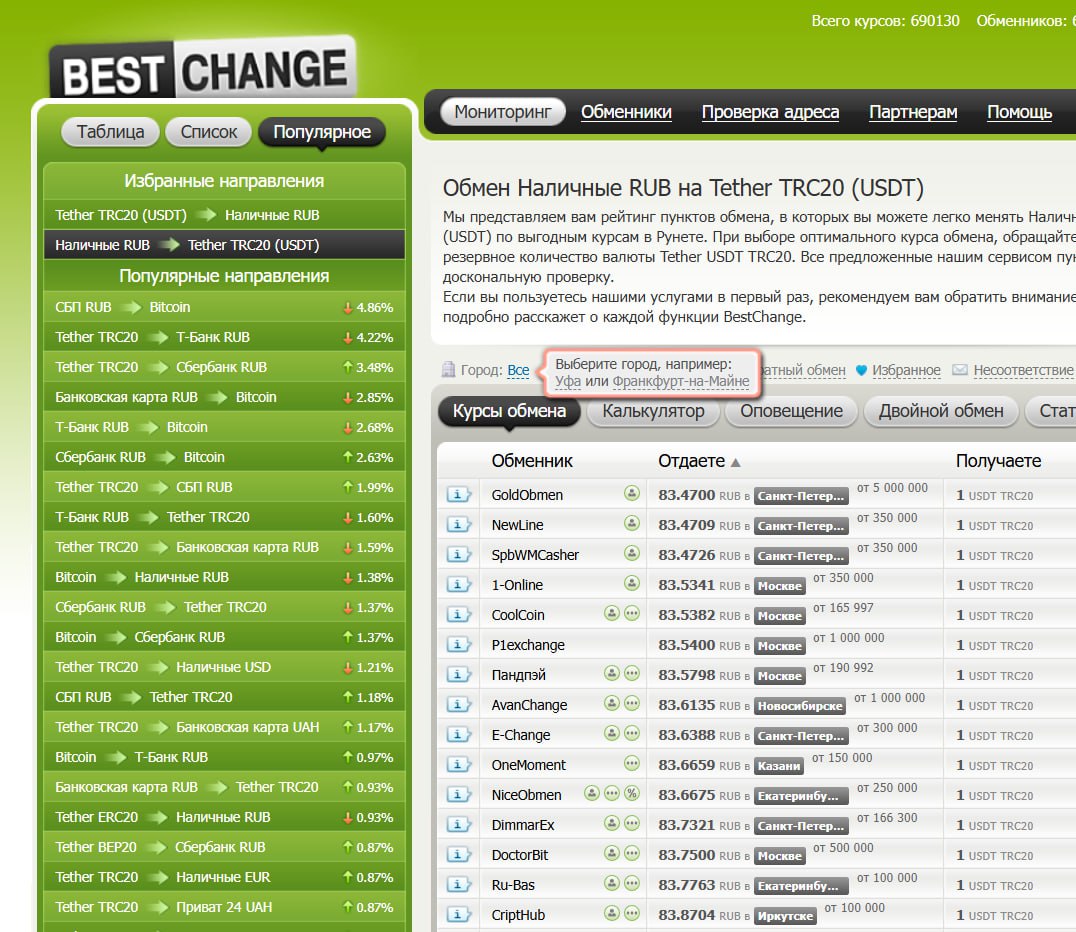This screenshot has width=1076, height=932.
Task: Click the person badge icon next to AvanChange
Action: tap(611, 703)
